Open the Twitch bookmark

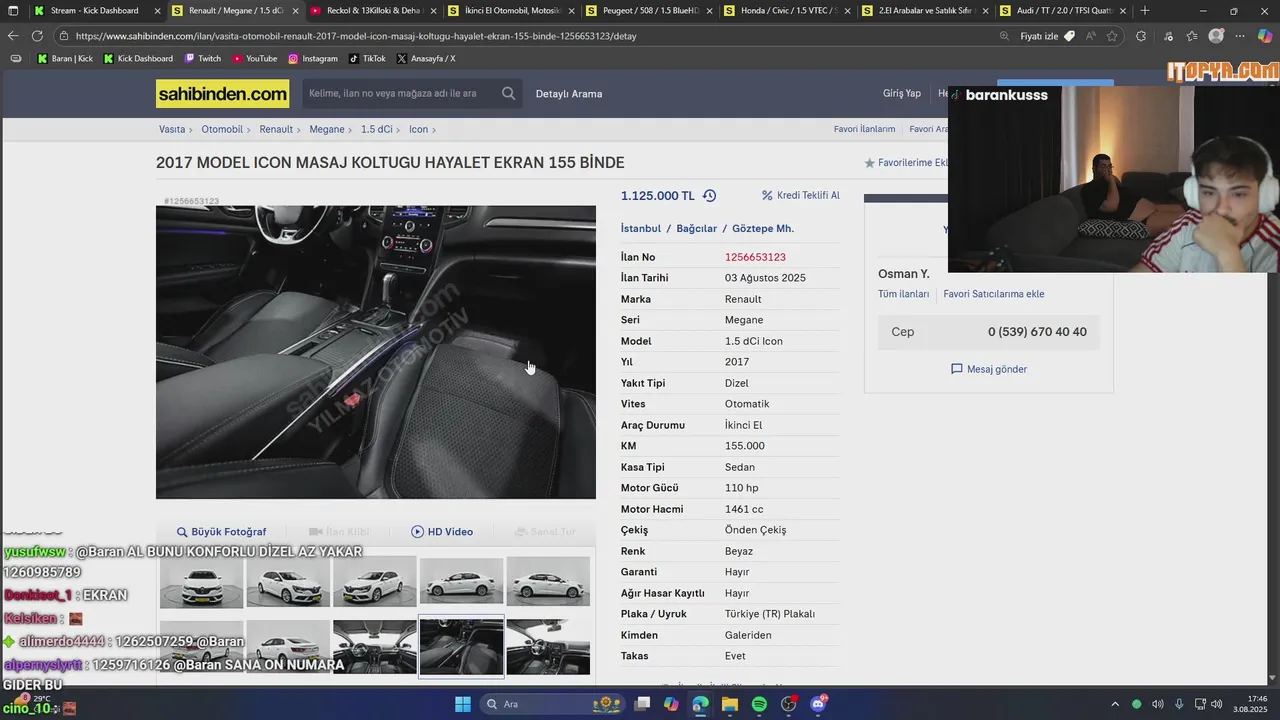click(x=203, y=59)
